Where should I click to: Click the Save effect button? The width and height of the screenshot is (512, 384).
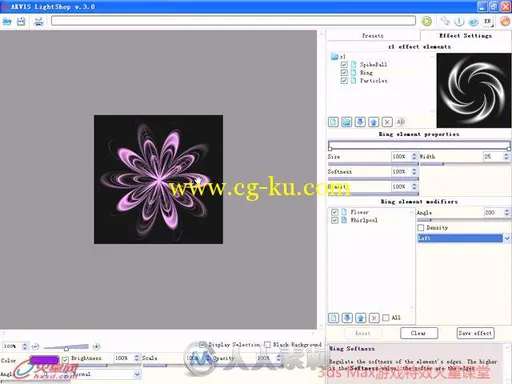click(475, 333)
